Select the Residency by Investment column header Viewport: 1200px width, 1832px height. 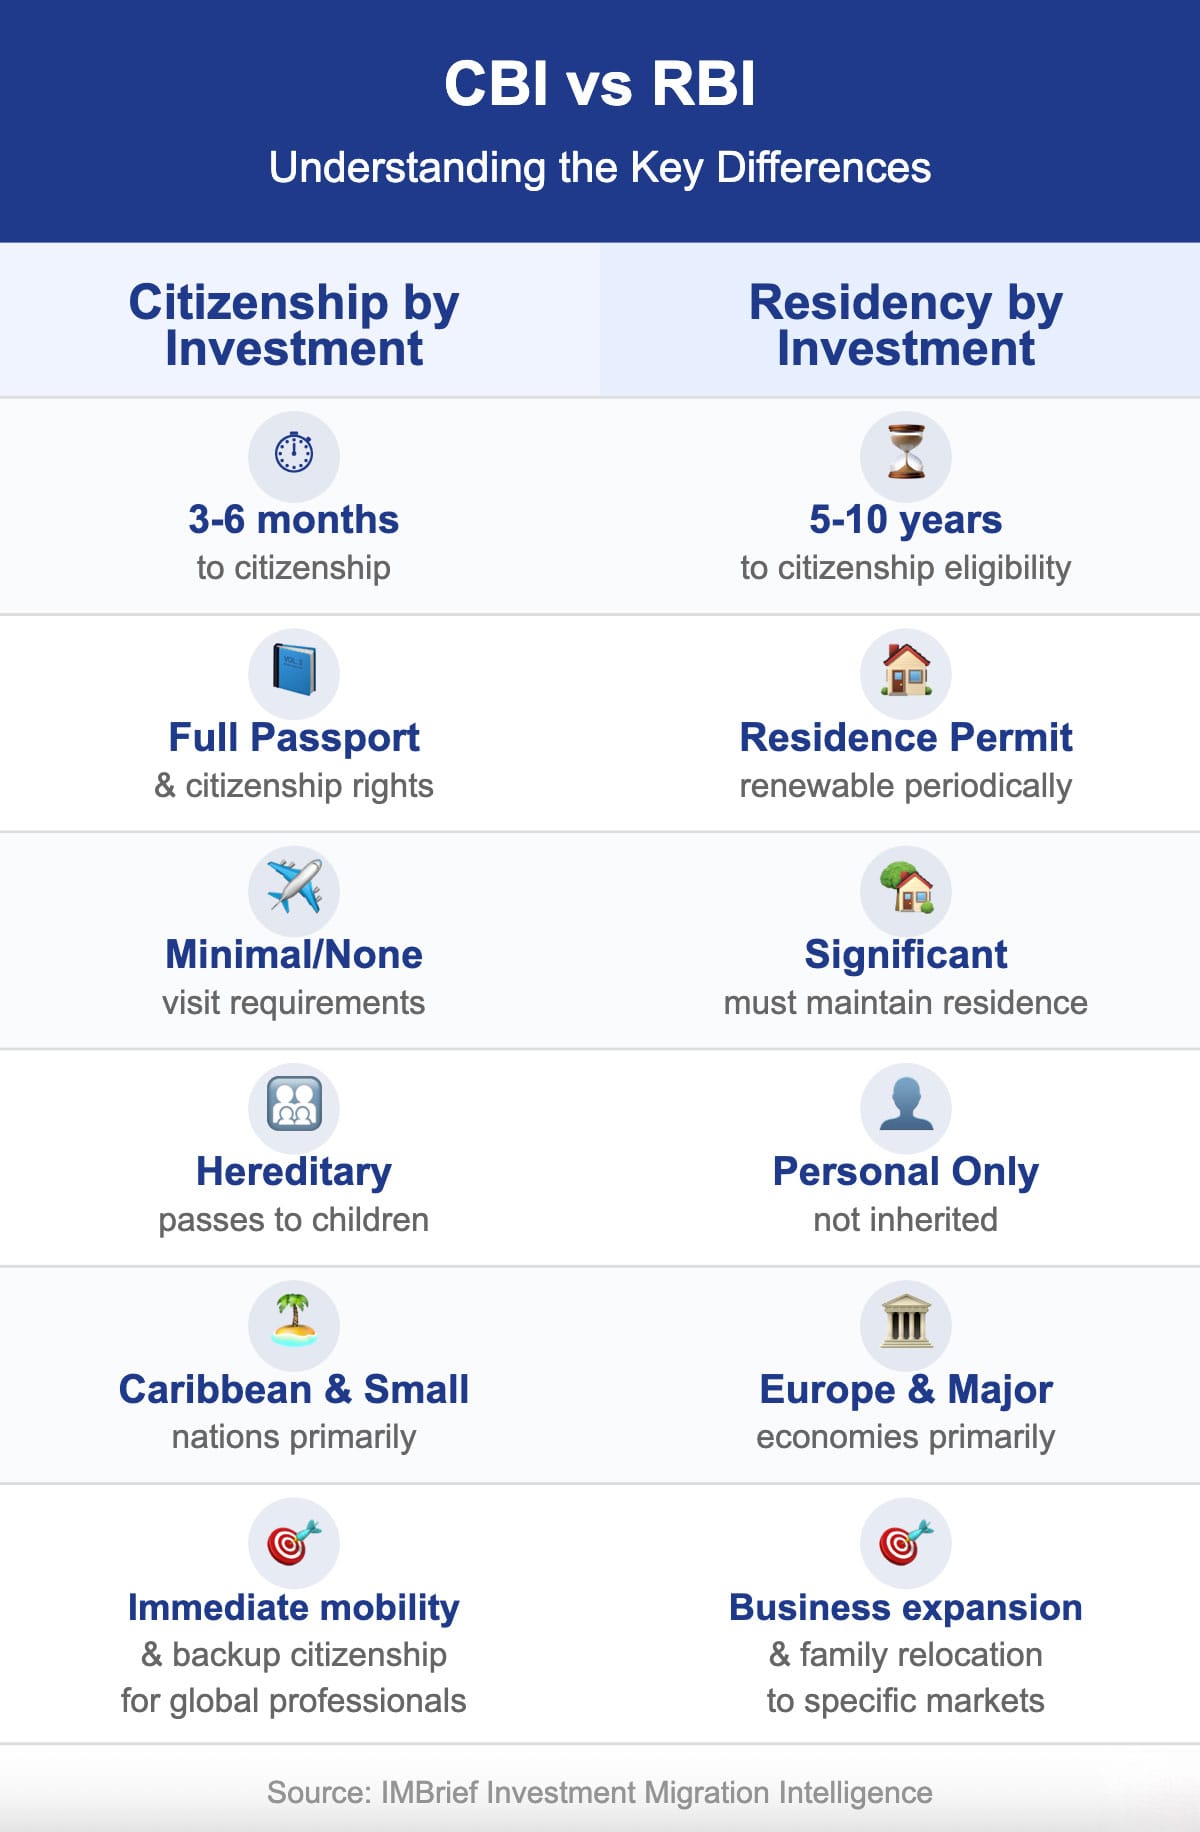click(906, 325)
